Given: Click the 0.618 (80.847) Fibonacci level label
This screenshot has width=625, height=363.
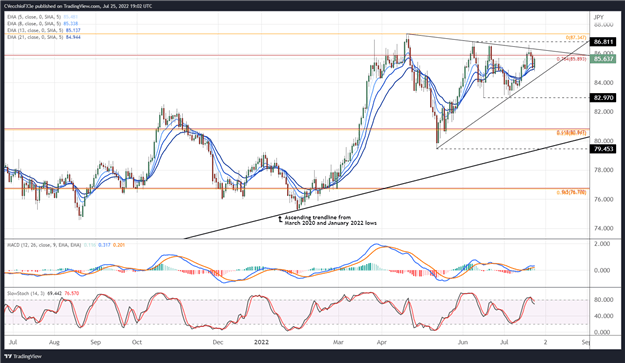Looking at the screenshot, I should click(571, 132).
